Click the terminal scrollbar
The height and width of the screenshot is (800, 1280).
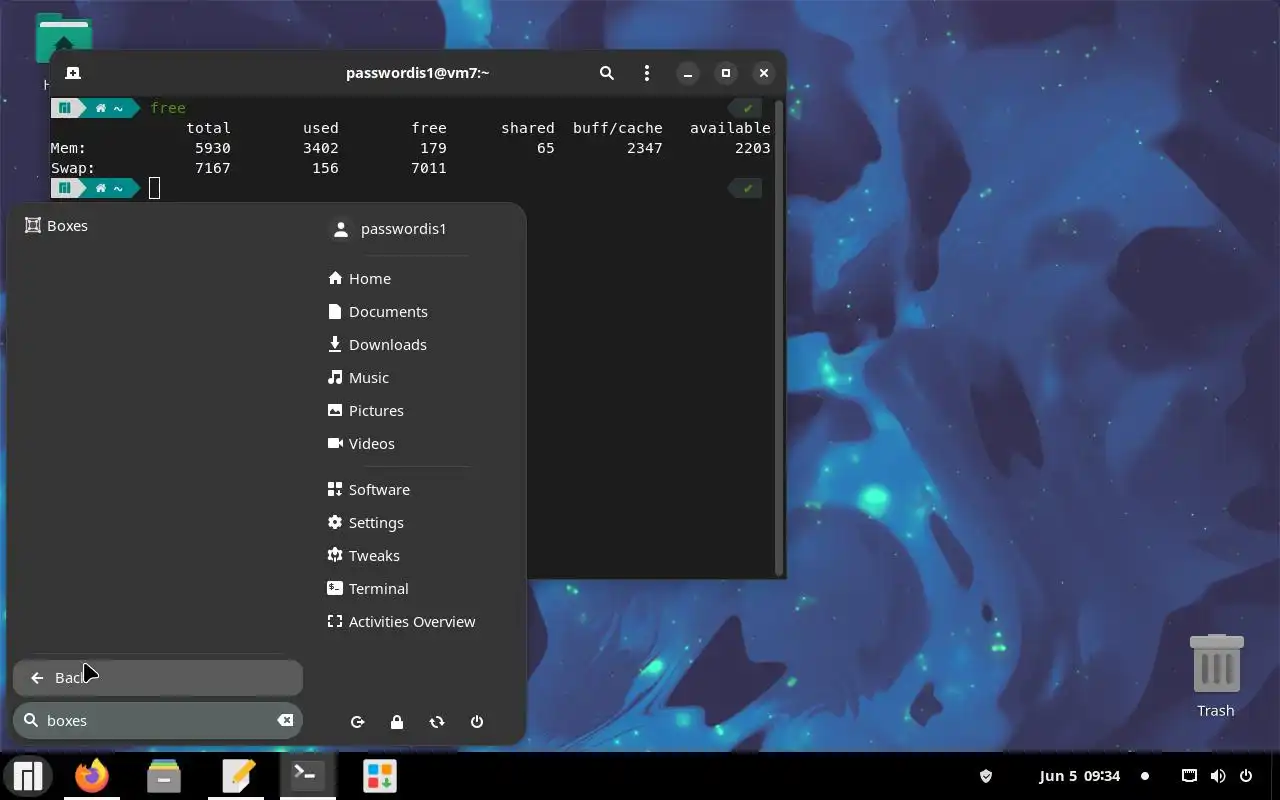pyautogui.click(x=778, y=337)
